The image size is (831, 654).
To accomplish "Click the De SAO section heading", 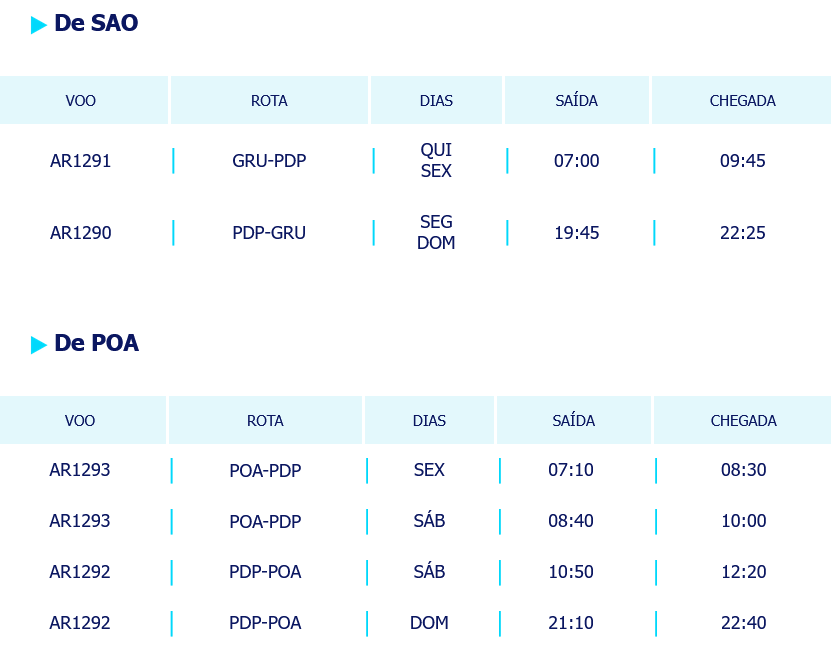I will click(96, 24).
